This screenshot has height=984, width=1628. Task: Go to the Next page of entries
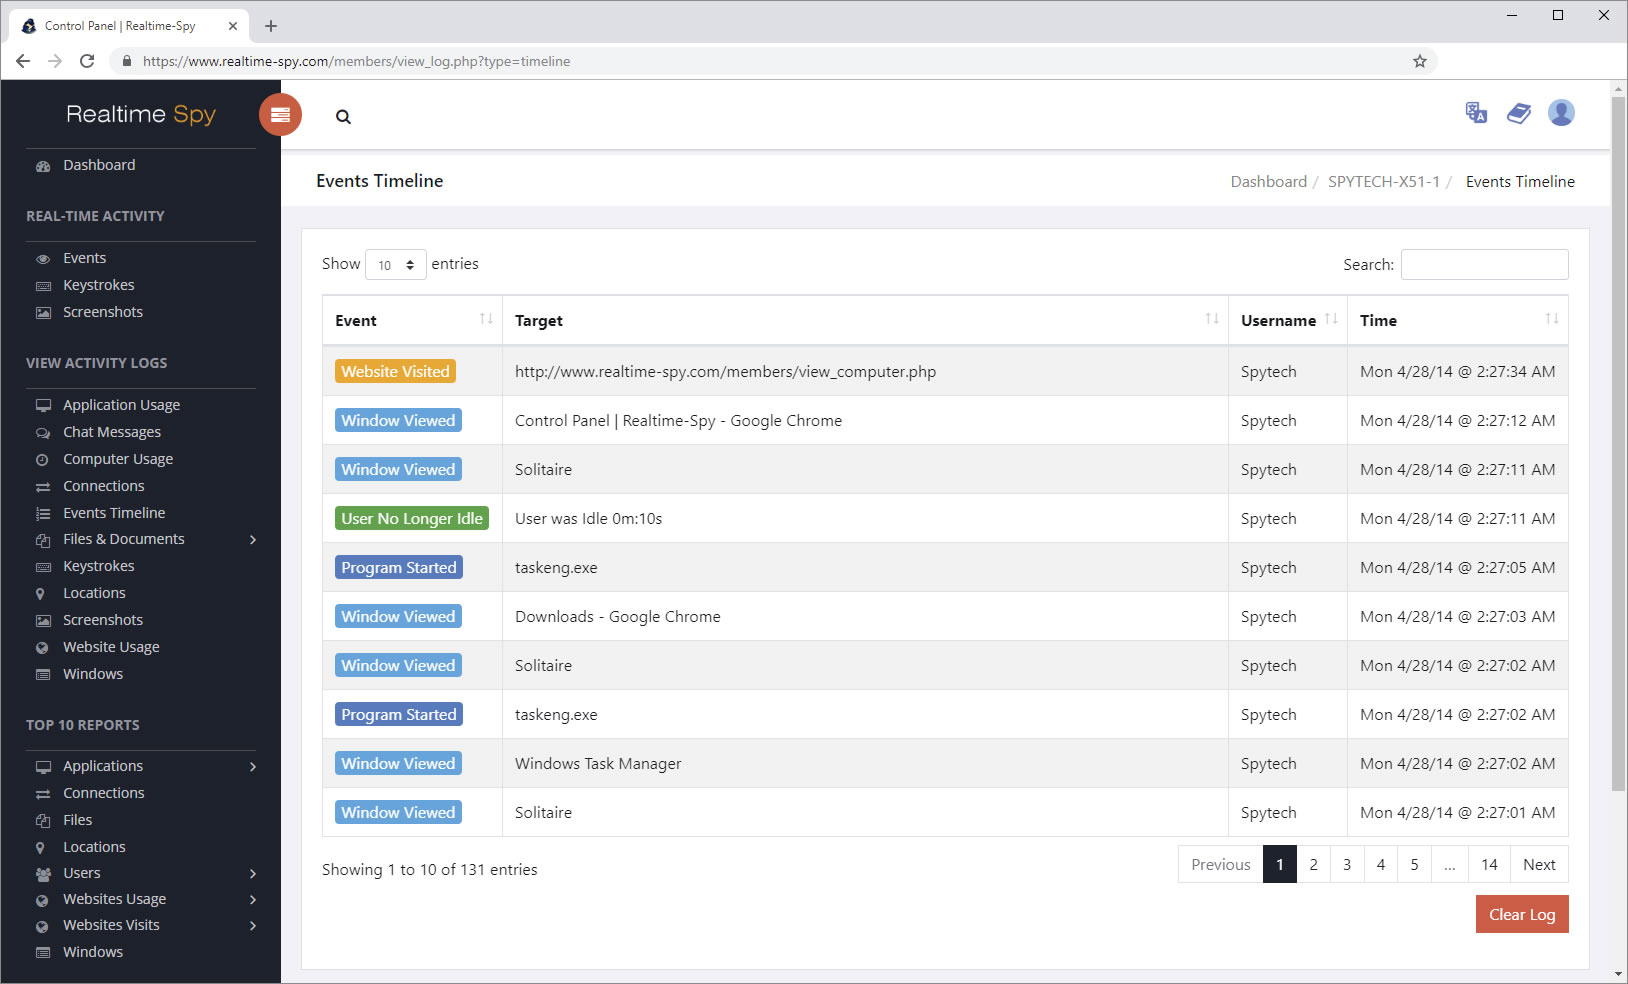pyautogui.click(x=1539, y=865)
